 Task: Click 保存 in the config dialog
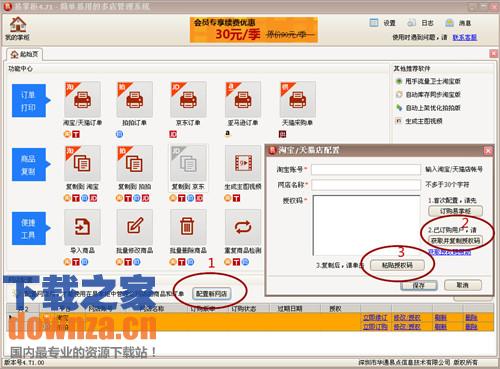pyautogui.click(x=419, y=285)
